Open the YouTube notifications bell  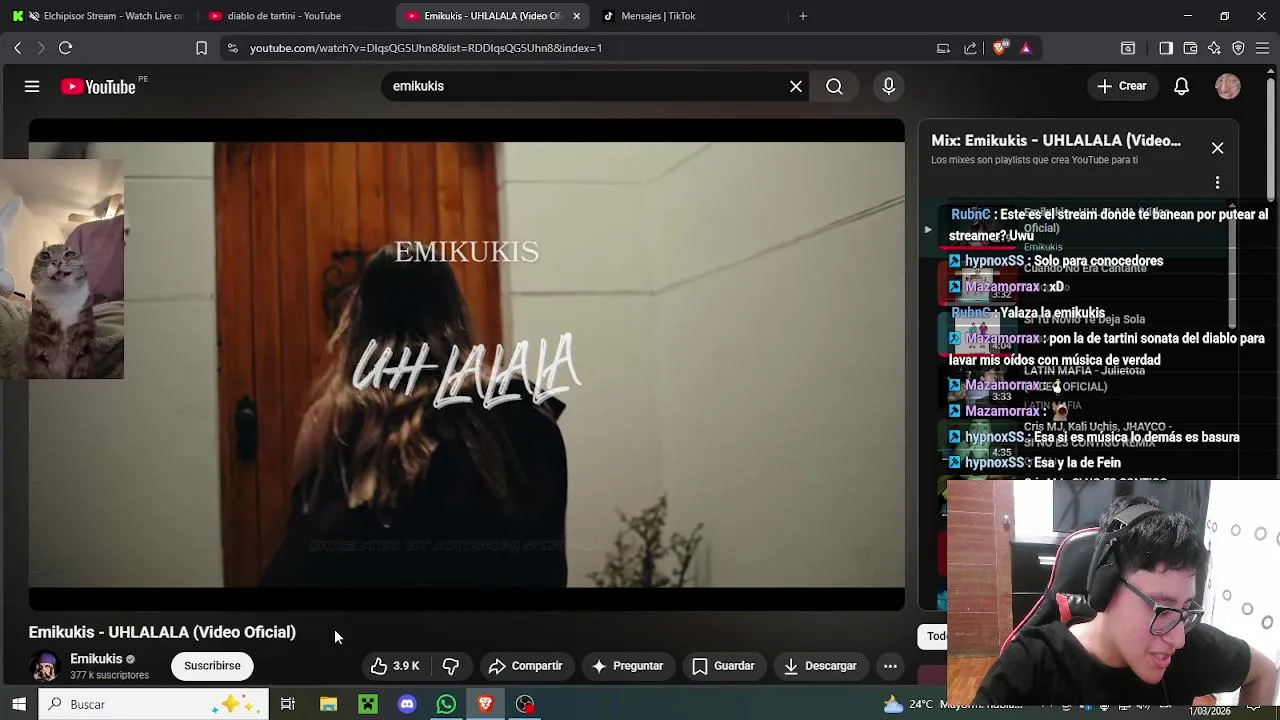point(1181,87)
